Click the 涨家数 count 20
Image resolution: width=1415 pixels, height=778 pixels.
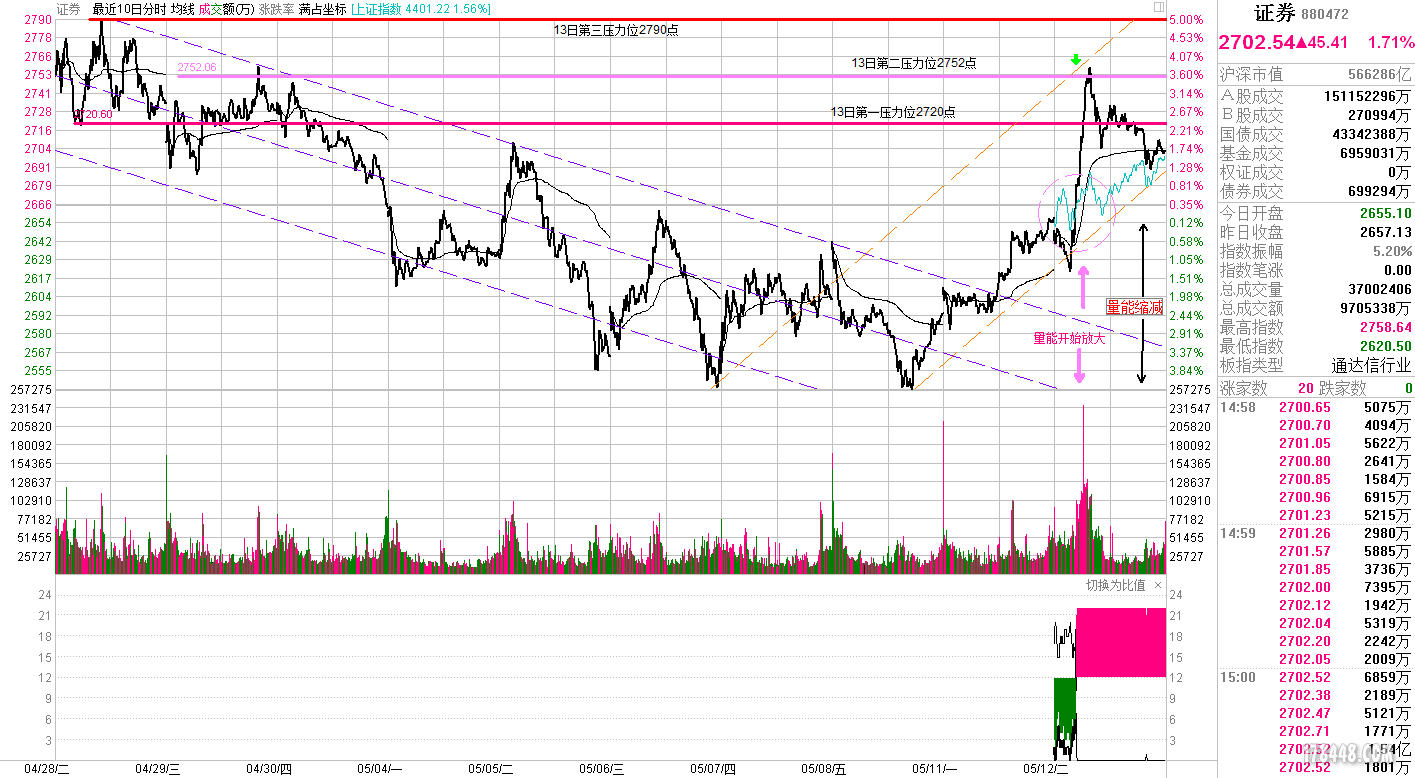click(1306, 388)
